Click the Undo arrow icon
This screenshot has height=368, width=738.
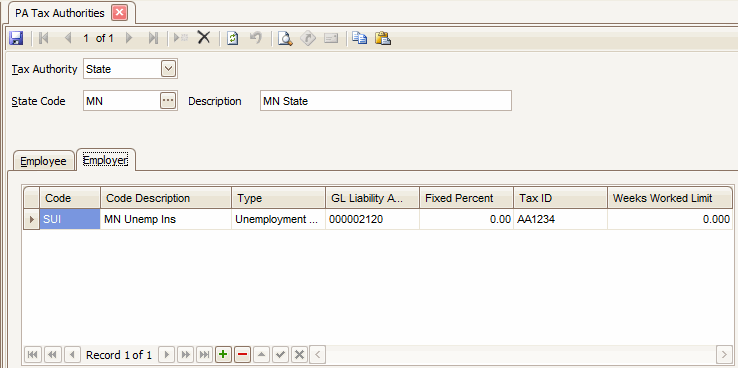pos(256,38)
